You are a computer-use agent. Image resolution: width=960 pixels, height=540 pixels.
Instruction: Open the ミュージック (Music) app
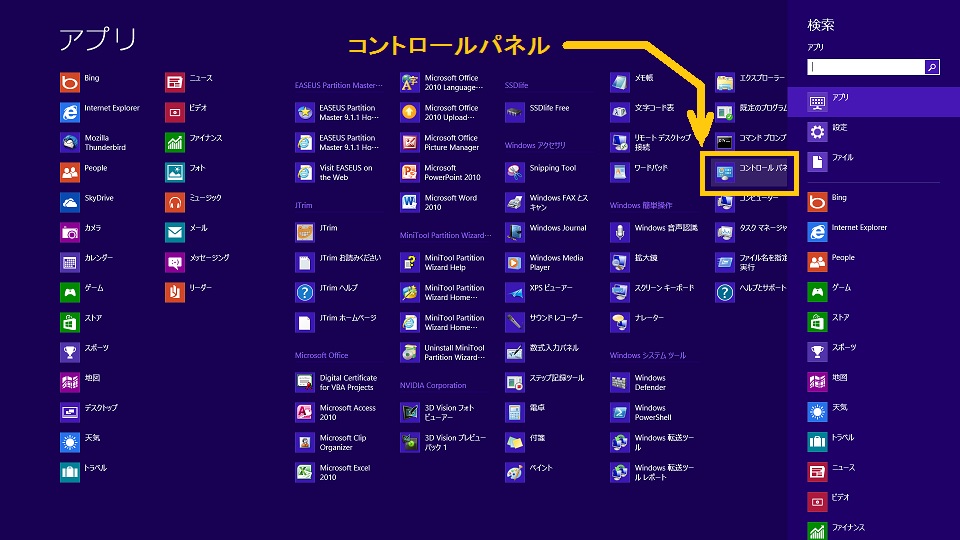[x=193, y=202]
